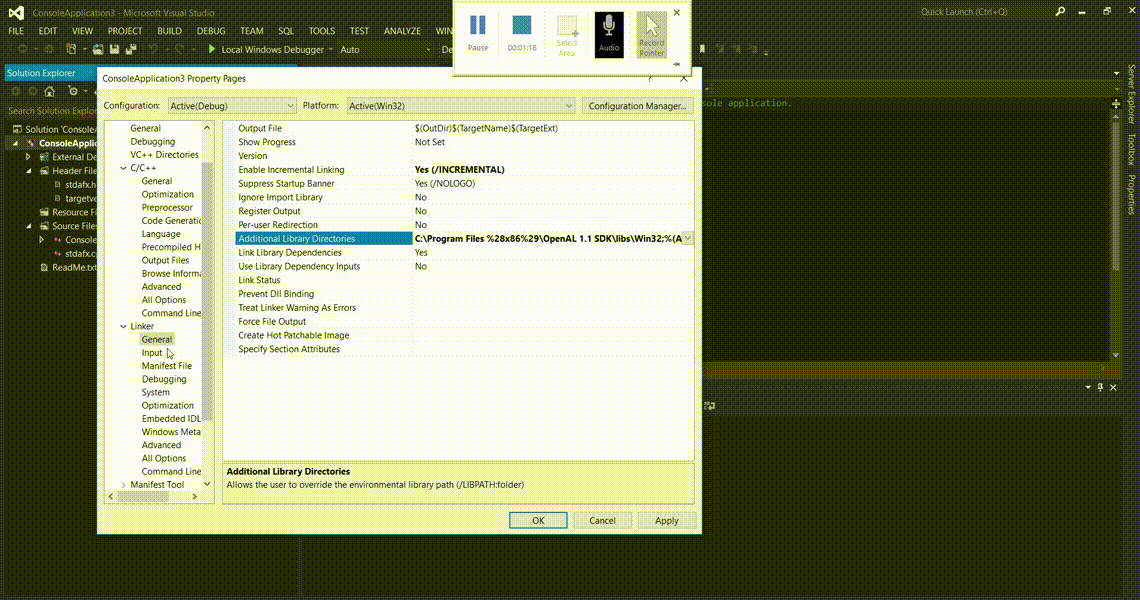Click the property tree scroll-down arrow
The image size is (1140, 600).
207,484
